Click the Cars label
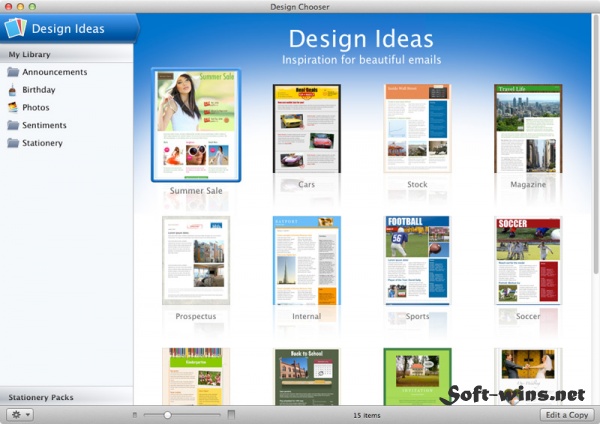Screen dimensions: 600x424 307,184
